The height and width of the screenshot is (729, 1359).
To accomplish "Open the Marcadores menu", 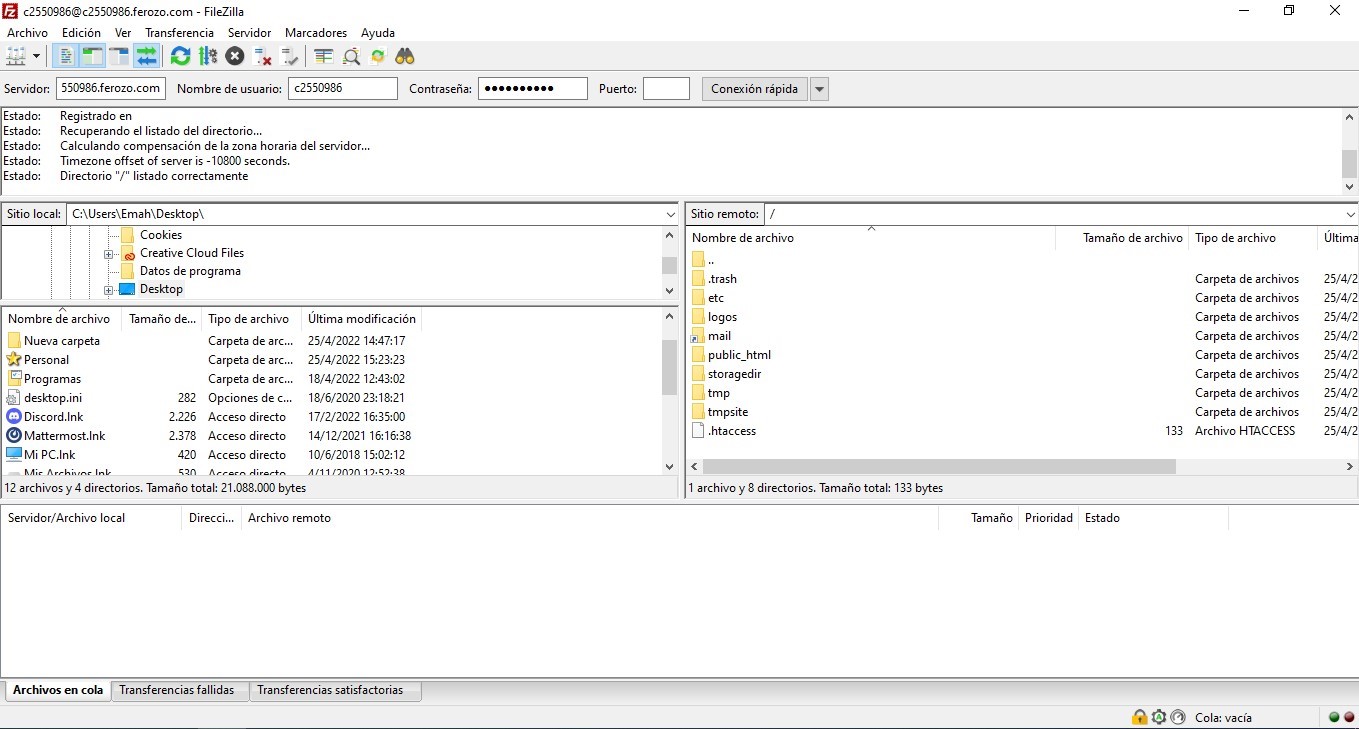I will pos(314,33).
